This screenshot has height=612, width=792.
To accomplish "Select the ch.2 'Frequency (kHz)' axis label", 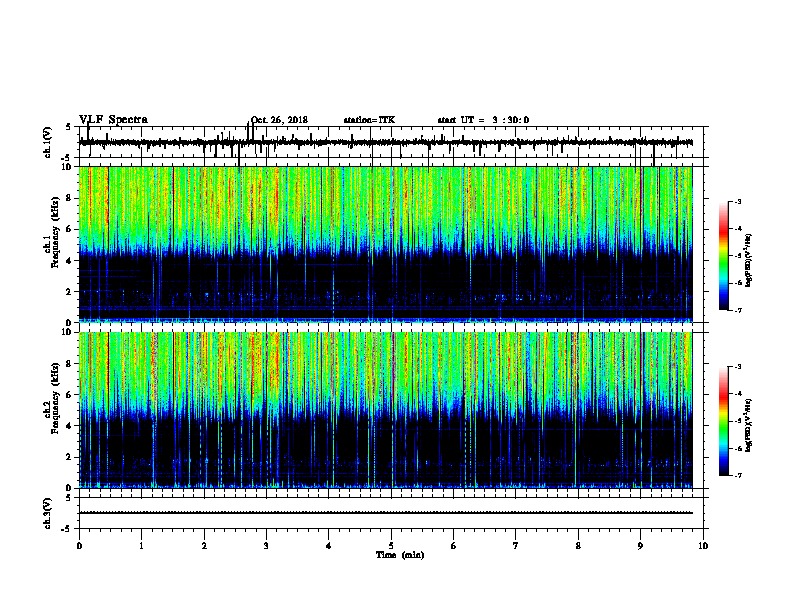I will (x=54, y=398).
